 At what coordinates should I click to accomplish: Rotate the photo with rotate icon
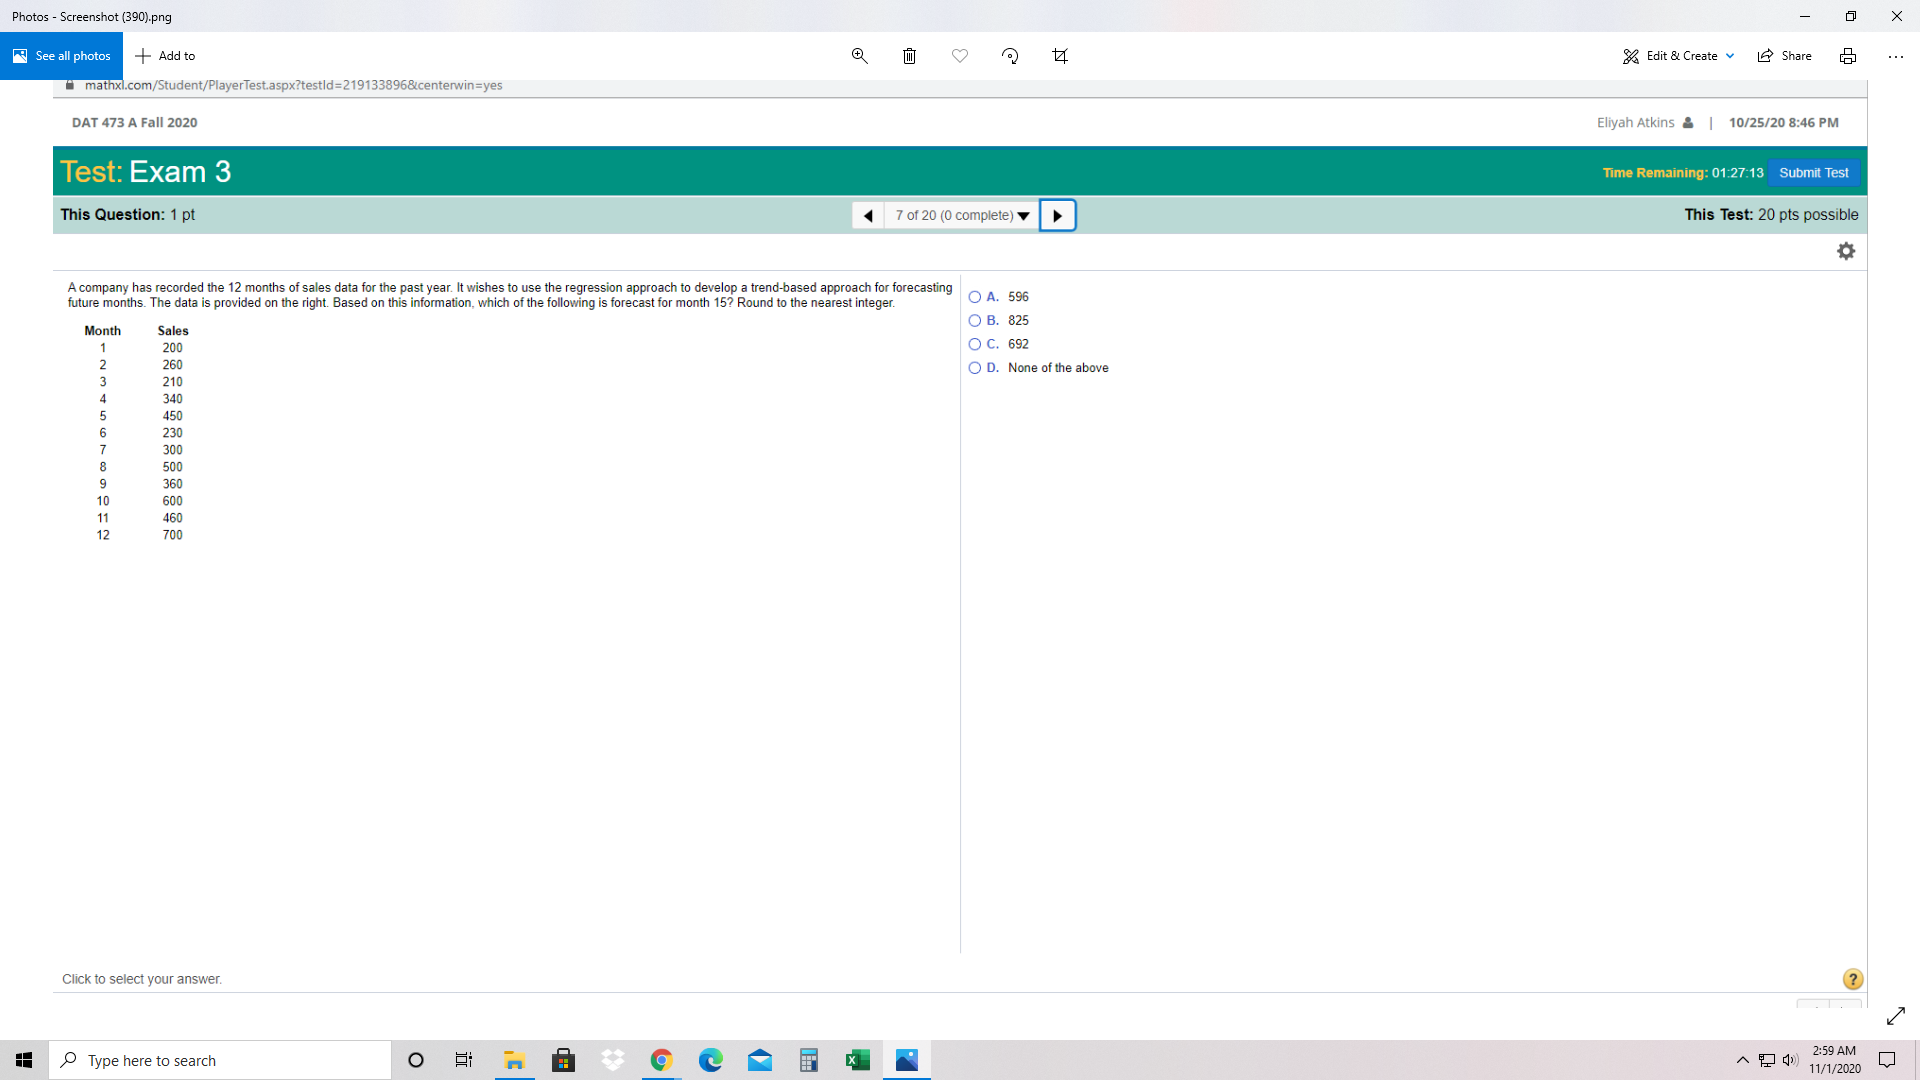pyautogui.click(x=1010, y=56)
